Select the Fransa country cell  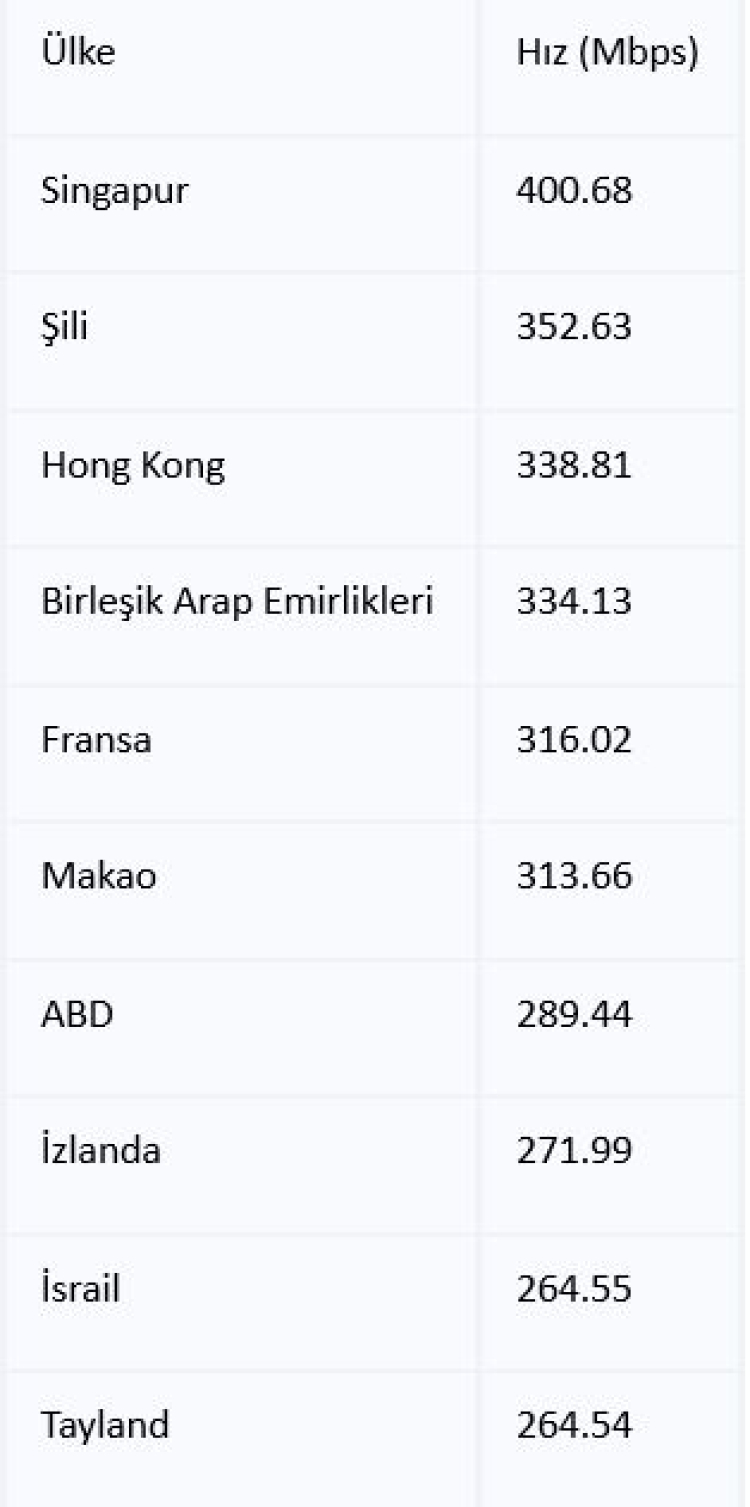tap(96, 740)
